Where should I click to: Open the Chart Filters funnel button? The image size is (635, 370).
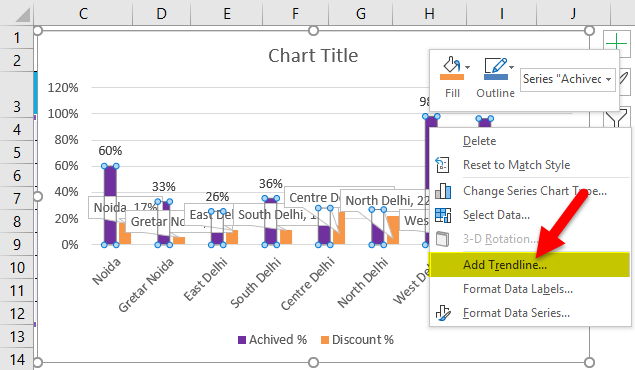[616, 118]
